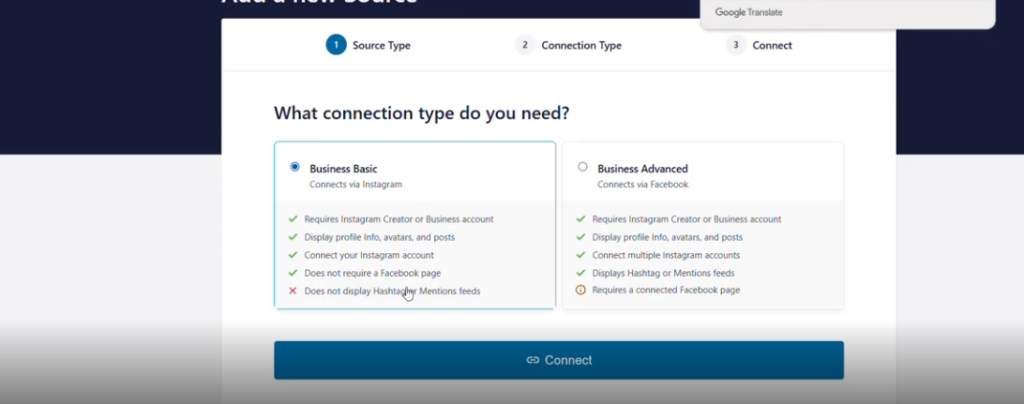Click the link icon on the Connect button
Viewport: 1024px width, 404px height.
[x=533, y=360]
